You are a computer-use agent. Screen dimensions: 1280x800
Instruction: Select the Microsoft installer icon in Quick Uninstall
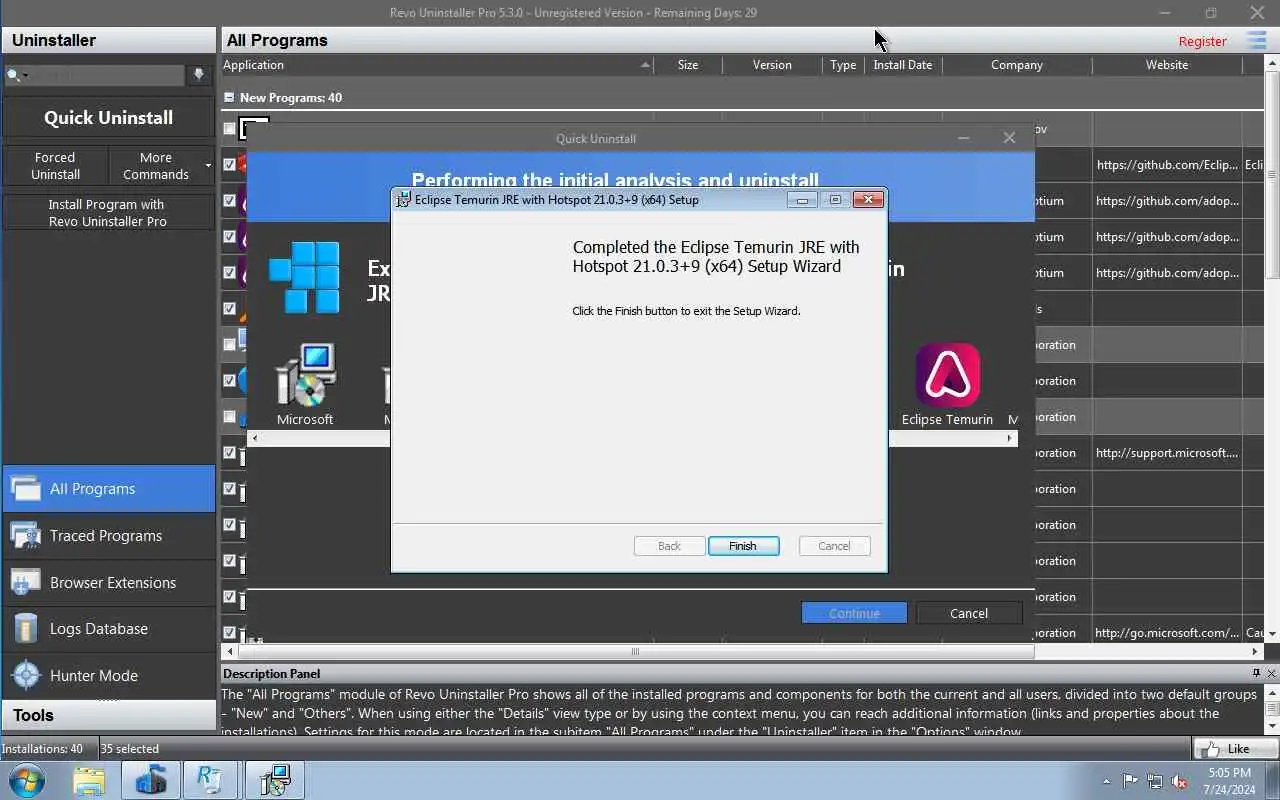tap(305, 374)
